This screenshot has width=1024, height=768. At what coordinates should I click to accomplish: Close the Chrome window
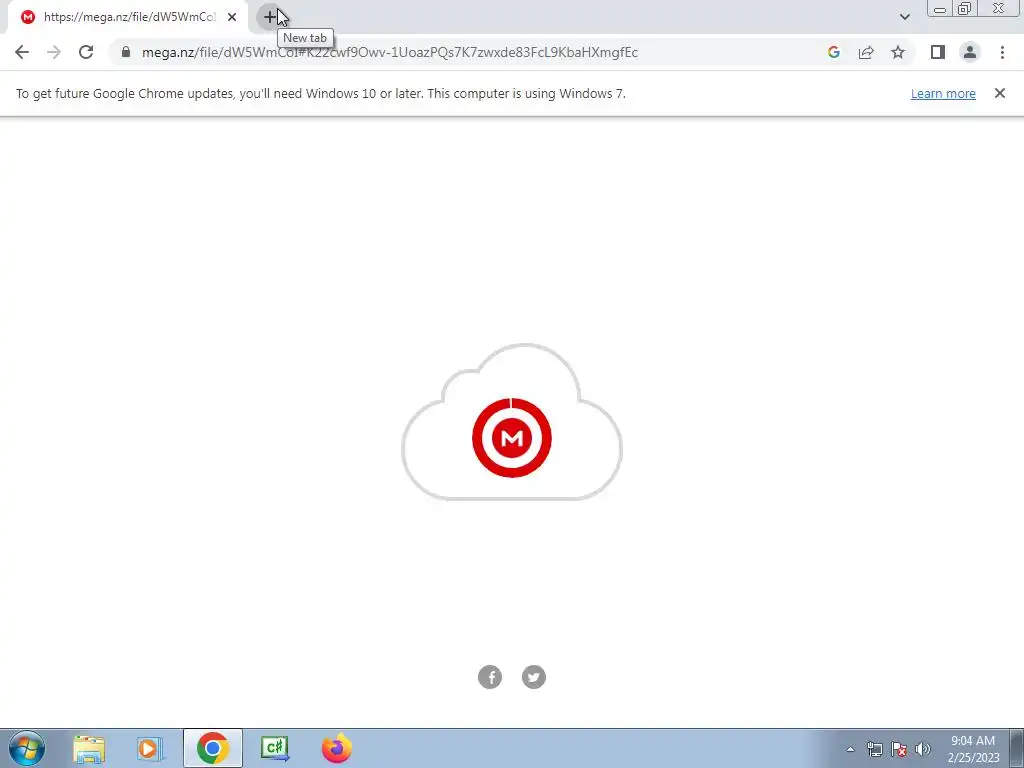tap(999, 8)
